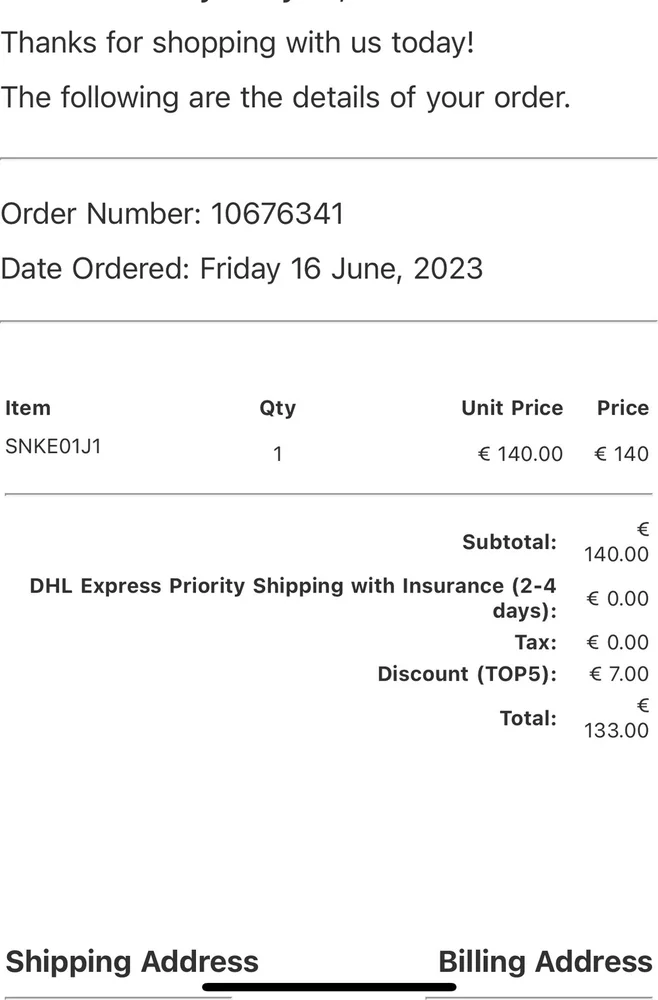Tap the item quantity value 1
Image resolution: width=658 pixels, height=1000 pixels.
click(x=277, y=454)
